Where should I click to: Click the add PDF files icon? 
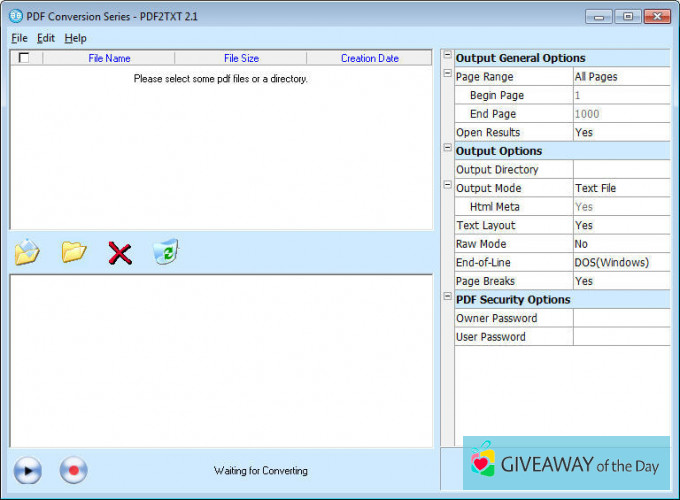(x=27, y=253)
